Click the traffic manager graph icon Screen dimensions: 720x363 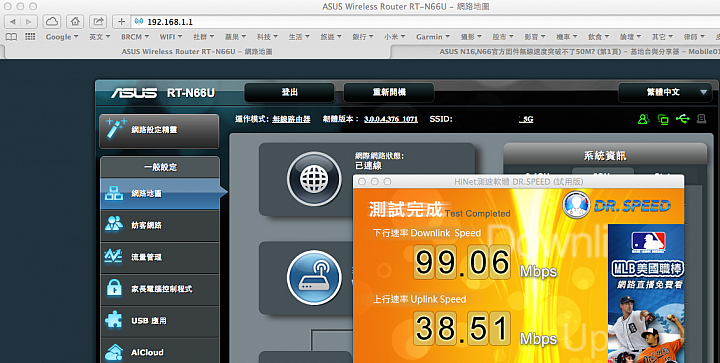113,256
